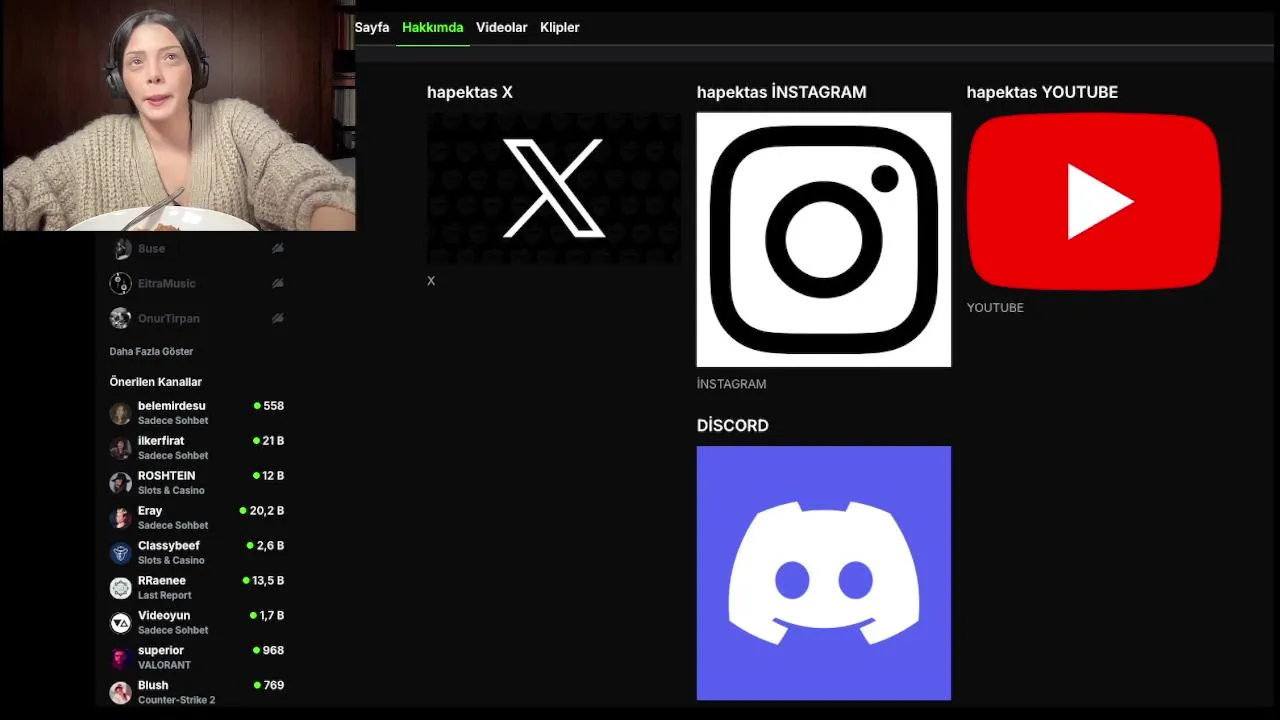
Task: Click Counter-Strike 2 category under Blush
Action: (176, 700)
